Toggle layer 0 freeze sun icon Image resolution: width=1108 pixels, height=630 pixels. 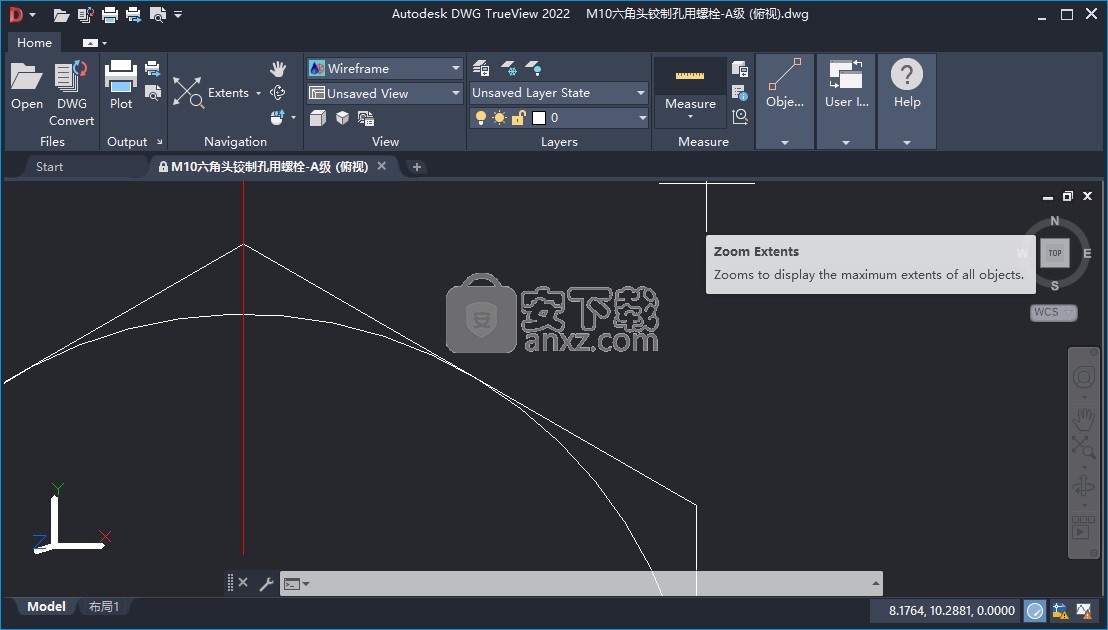(500, 117)
